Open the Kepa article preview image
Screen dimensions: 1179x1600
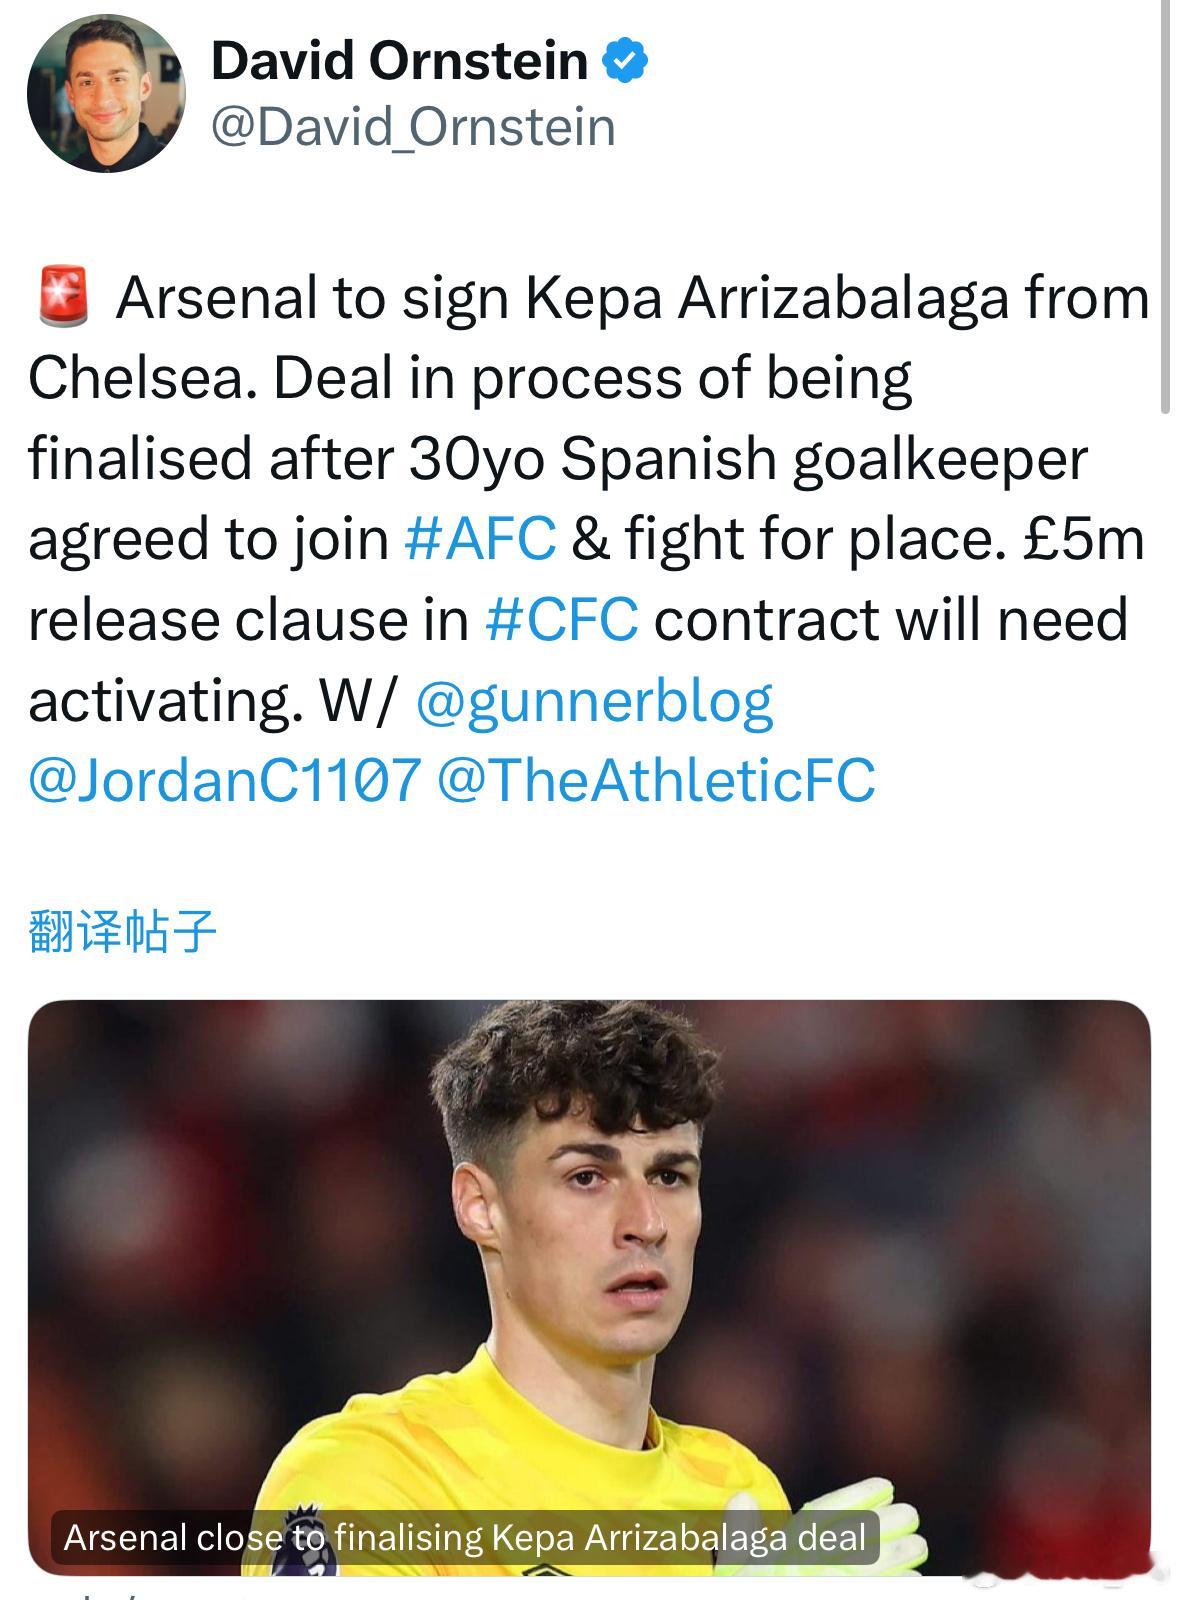[x=589, y=1288]
